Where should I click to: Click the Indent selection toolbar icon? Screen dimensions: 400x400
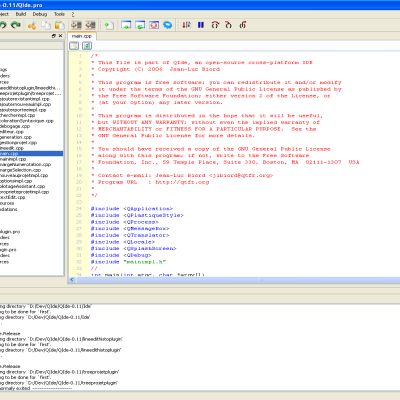pos(76,25)
